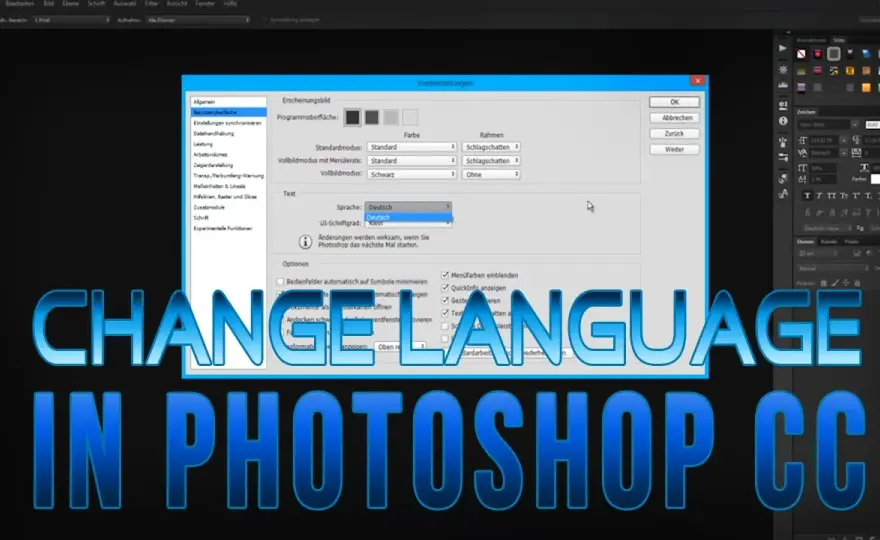Open the Fenster menu
Image resolution: width=880 pixels, height=540 pixels.
(205, 3)
